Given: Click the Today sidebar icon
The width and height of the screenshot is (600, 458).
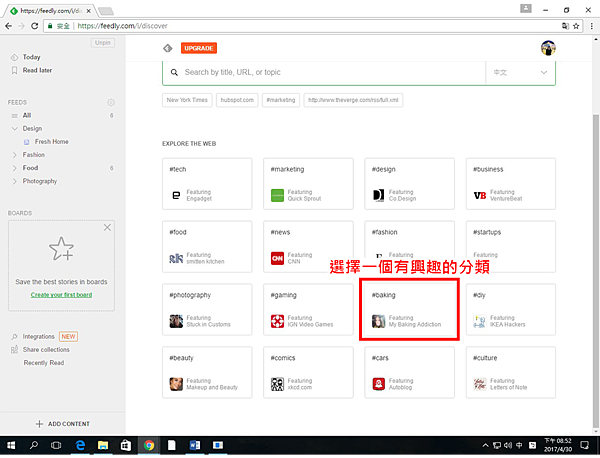Looking at the screenshot, I should (14, 57).
